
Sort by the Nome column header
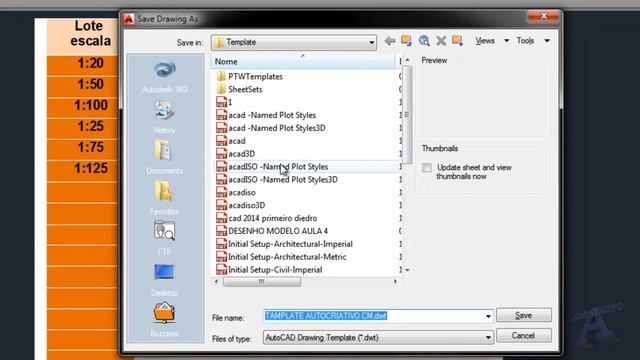pyautogui.click(x=303, y=62)
